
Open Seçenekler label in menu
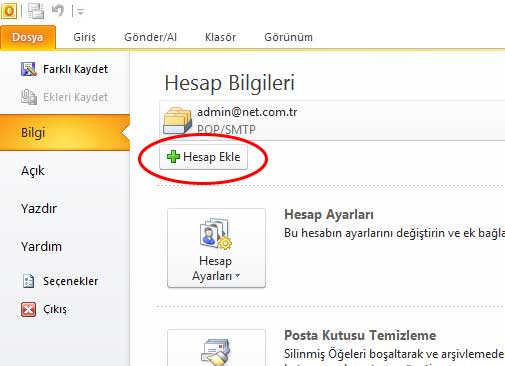click(70, 281)
